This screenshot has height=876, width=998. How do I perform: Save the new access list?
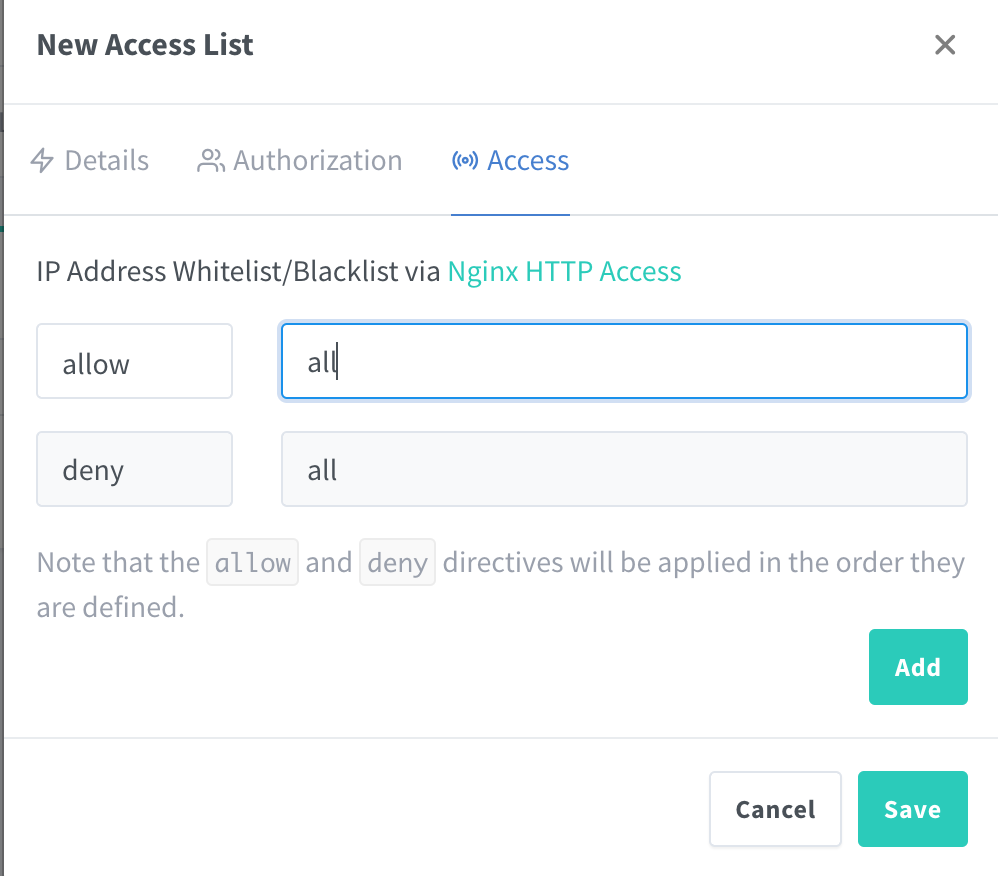(x=912, y=809)
